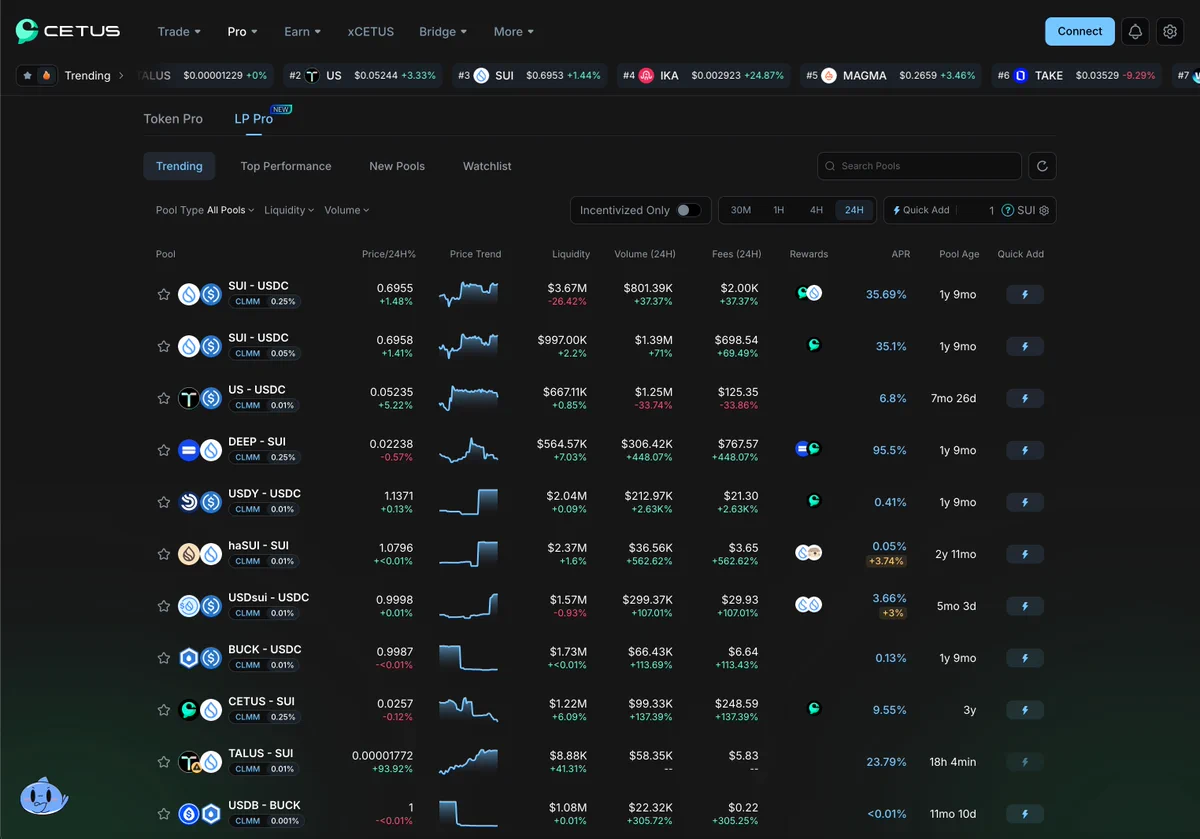Screen dimensions: 1200x839
Task: Star the USDY - USDC pool
Action: pos(164,502)
